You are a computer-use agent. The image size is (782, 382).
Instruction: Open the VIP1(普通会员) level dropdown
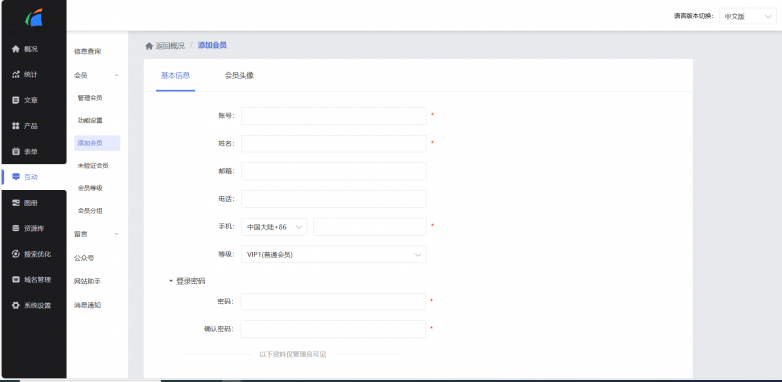(334, 254)
